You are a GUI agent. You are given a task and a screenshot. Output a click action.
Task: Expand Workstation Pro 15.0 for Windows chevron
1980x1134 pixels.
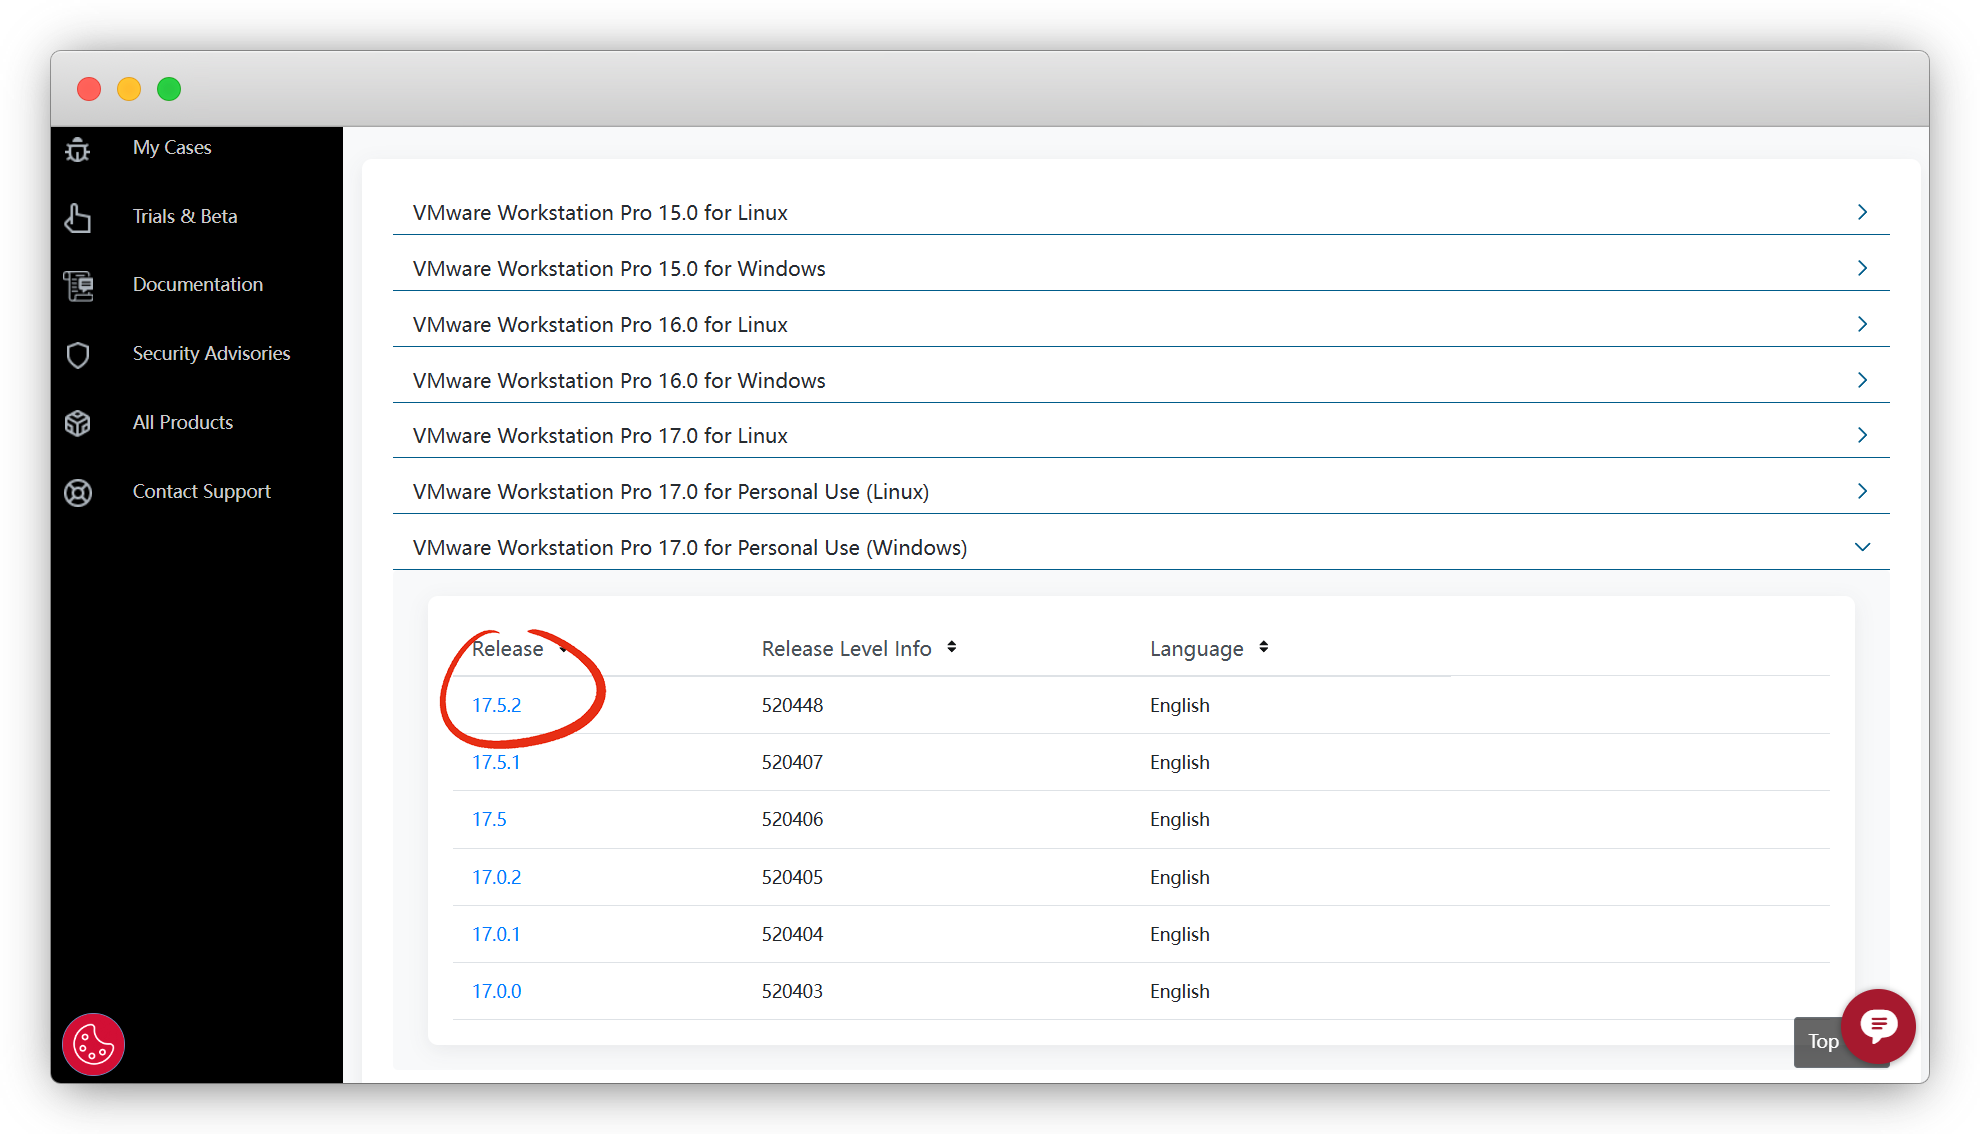[x=1862, y=268]
